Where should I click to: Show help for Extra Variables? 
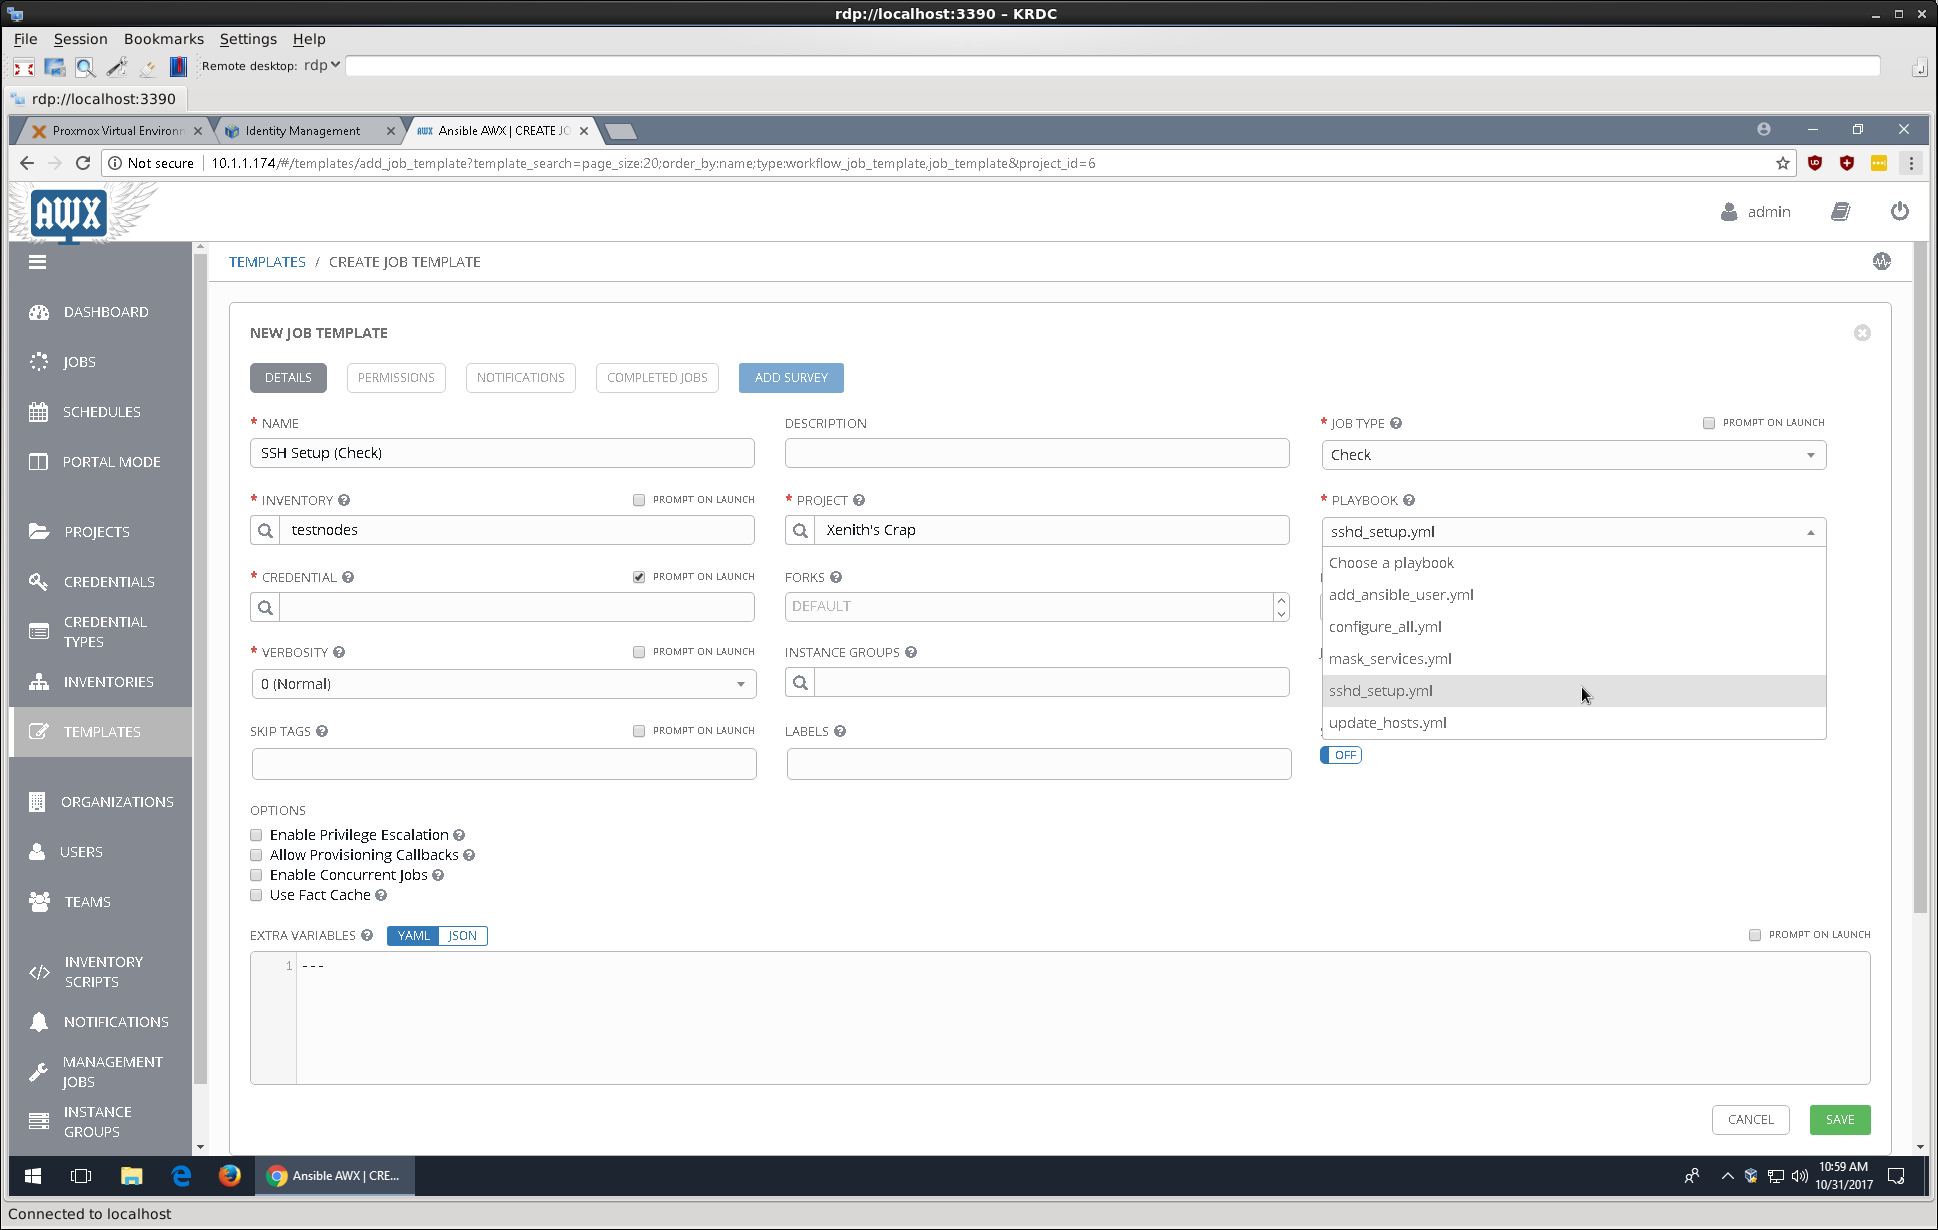click(367, 935)
